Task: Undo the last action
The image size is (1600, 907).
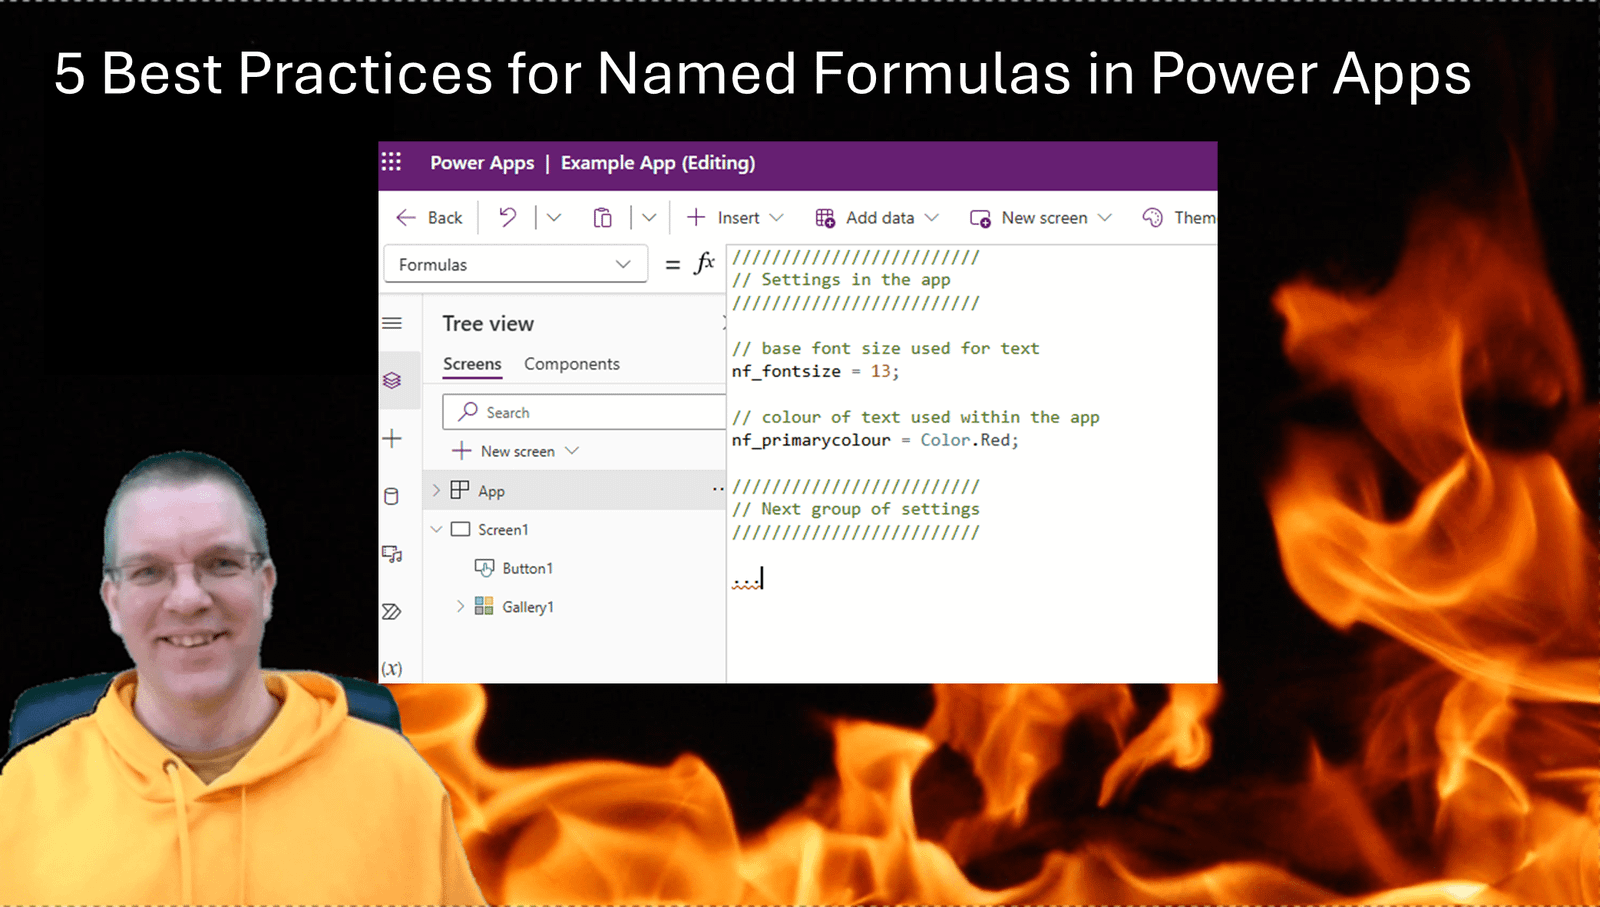Action: [x=508, y=217]
